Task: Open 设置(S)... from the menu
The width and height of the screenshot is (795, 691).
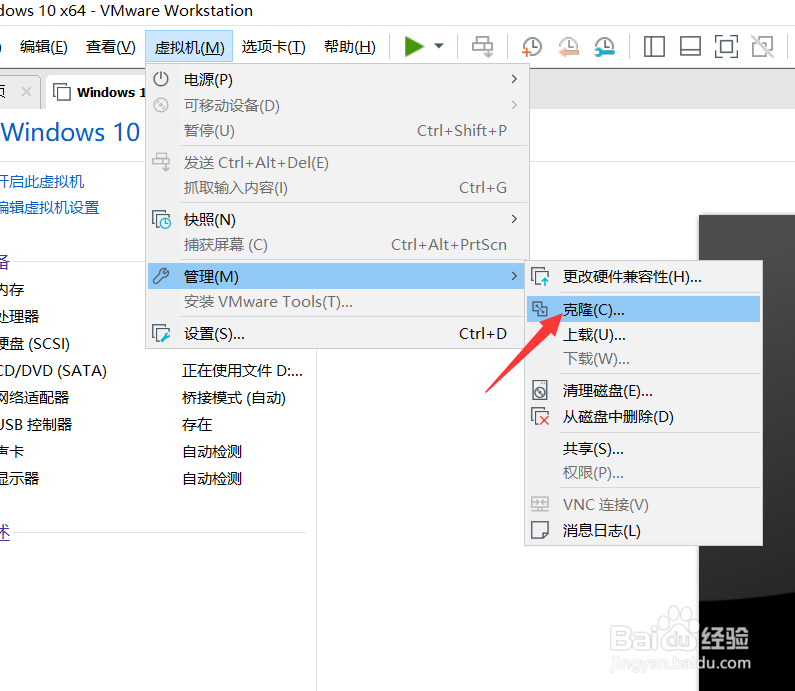Action: (337, 334)
